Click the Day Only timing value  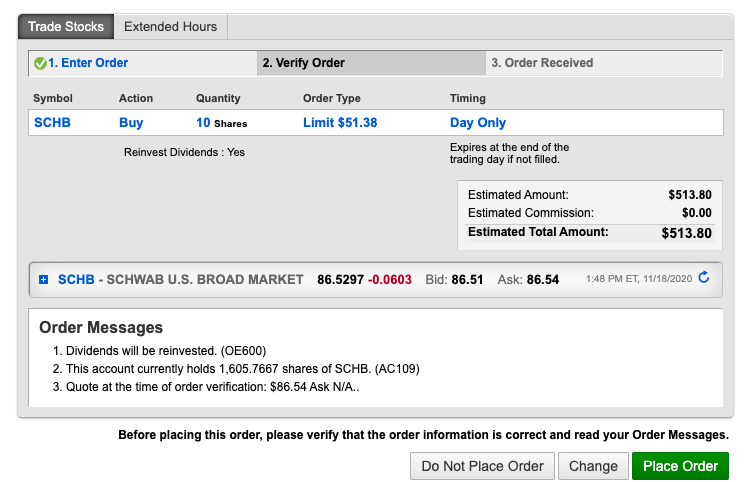pyautogui.click(x=478, y=123)
